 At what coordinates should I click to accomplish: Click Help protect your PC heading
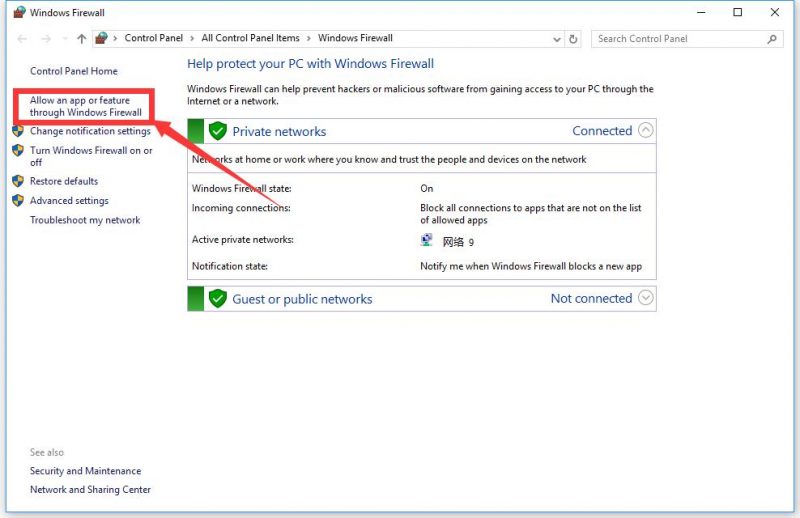(x=310, y=64)
